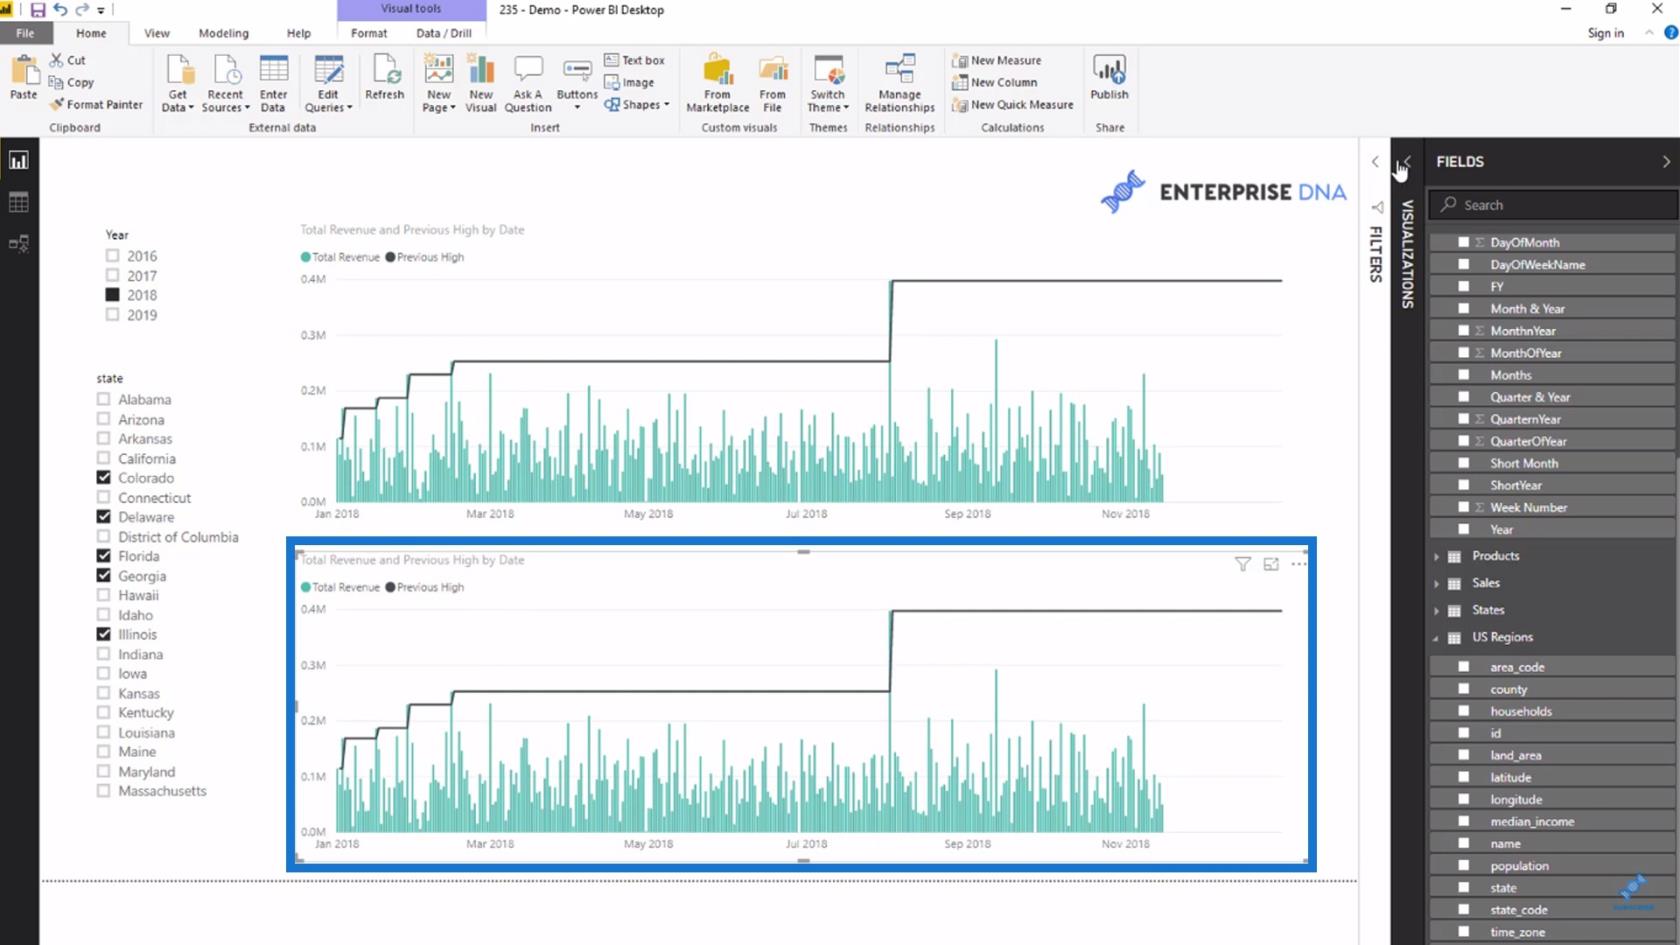
Task: Click Focus mode icon on selected chart
Action: [1271, 564]
